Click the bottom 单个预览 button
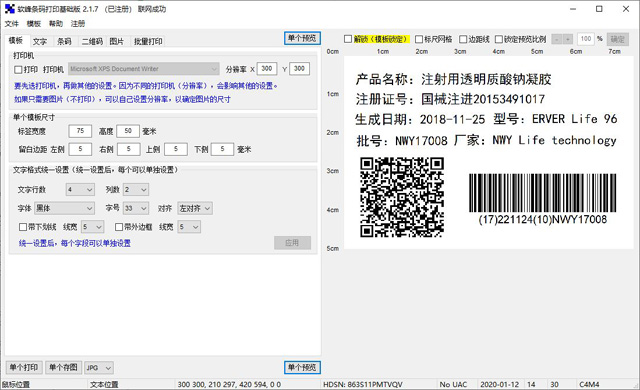640x390 pixels. (x=302, y=367)
